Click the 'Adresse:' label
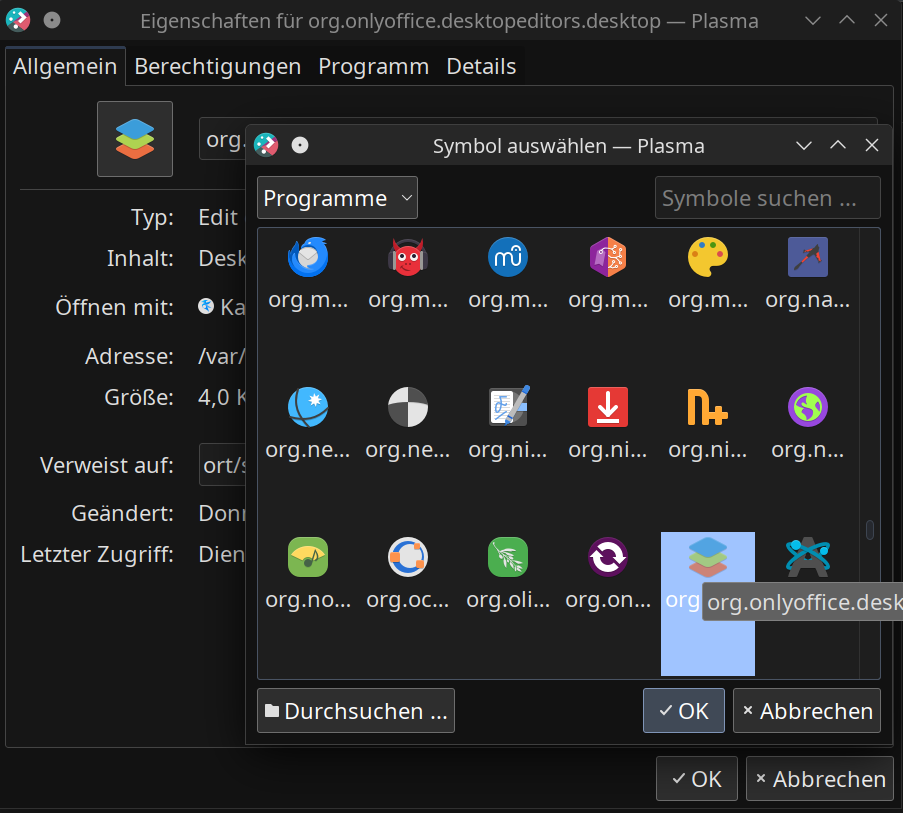 129,356
